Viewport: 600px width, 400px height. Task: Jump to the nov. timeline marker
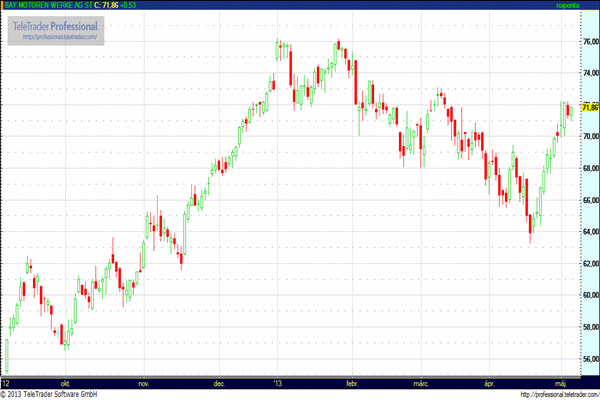pyautogui.click(x=143, y=382)
